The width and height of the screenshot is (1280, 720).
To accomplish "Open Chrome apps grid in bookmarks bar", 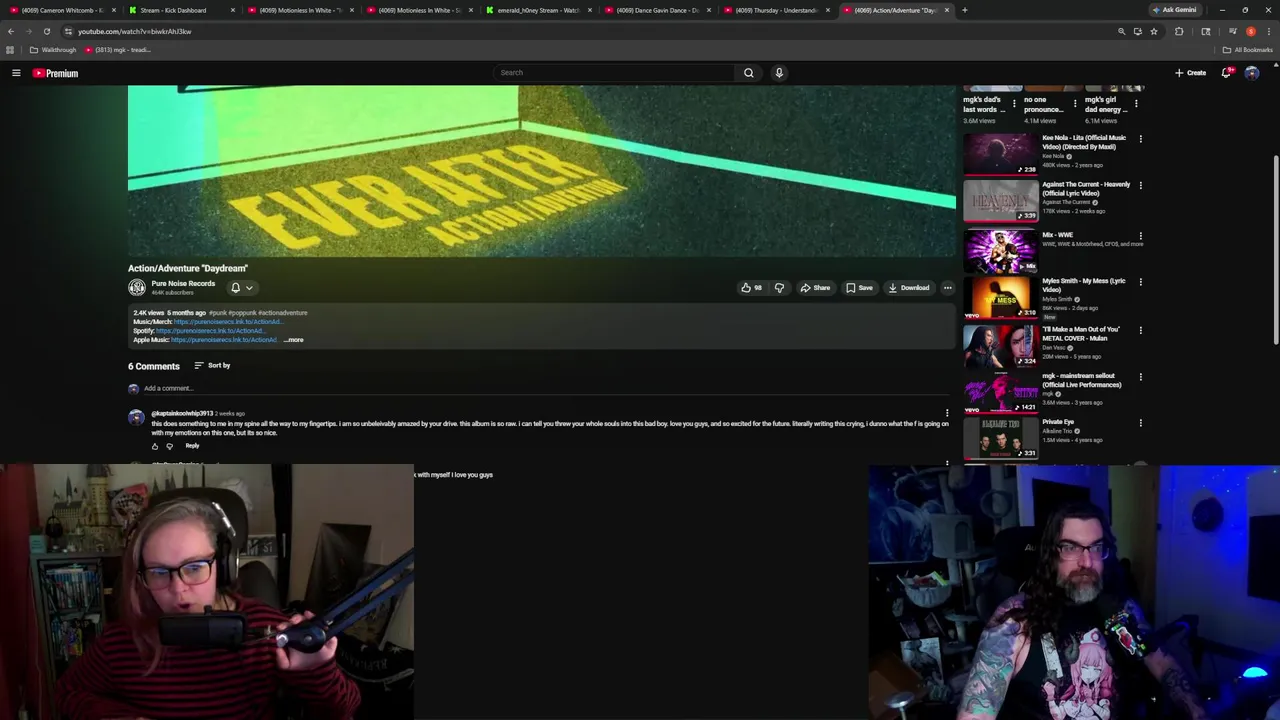I will [x=10, y=50].
